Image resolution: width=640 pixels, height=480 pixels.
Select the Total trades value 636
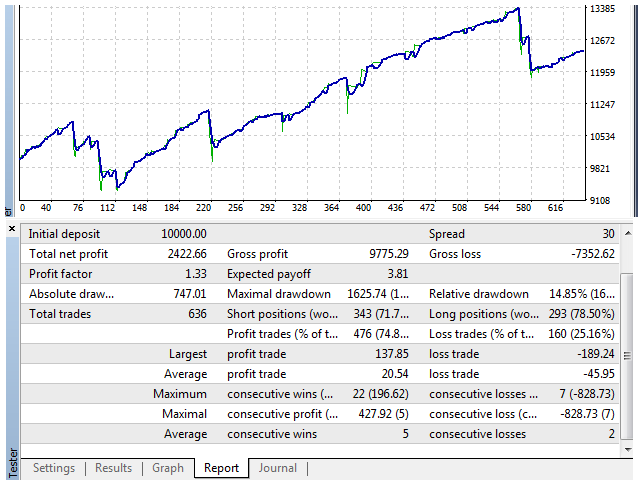(197, 314)
